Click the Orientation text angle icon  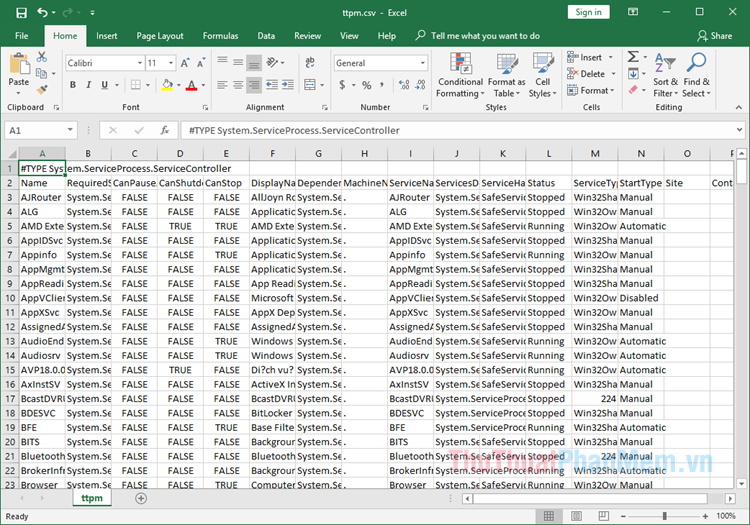tap(273, 62)
